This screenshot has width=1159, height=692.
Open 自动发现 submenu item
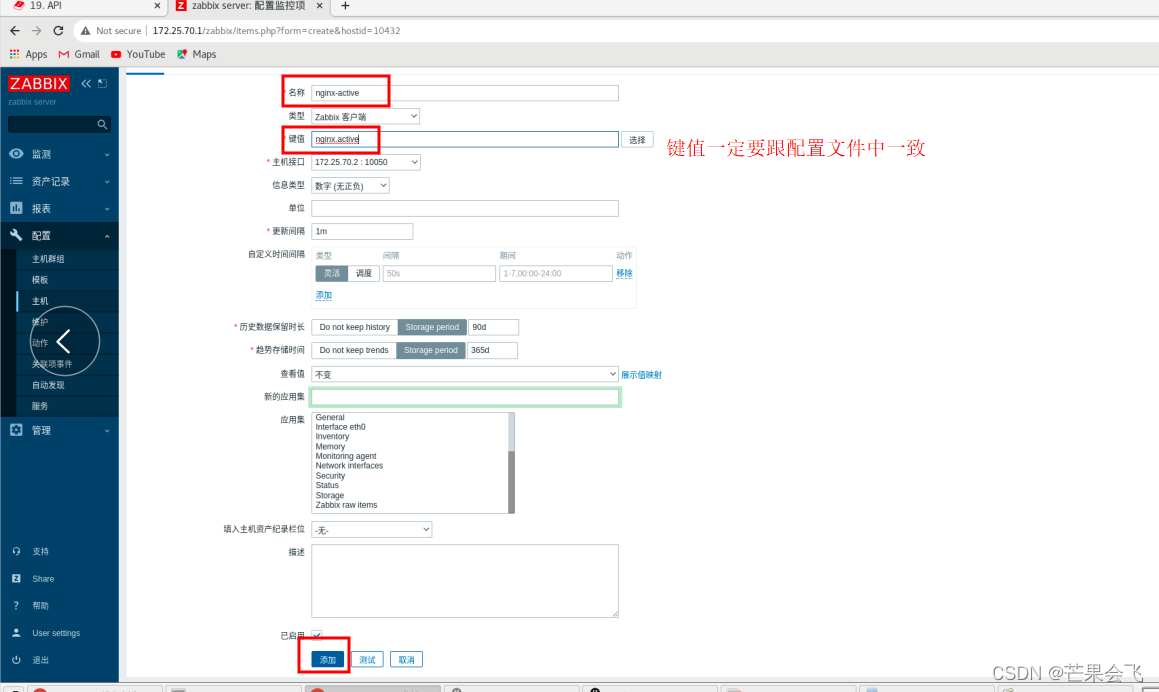click(x=48, y=385)
